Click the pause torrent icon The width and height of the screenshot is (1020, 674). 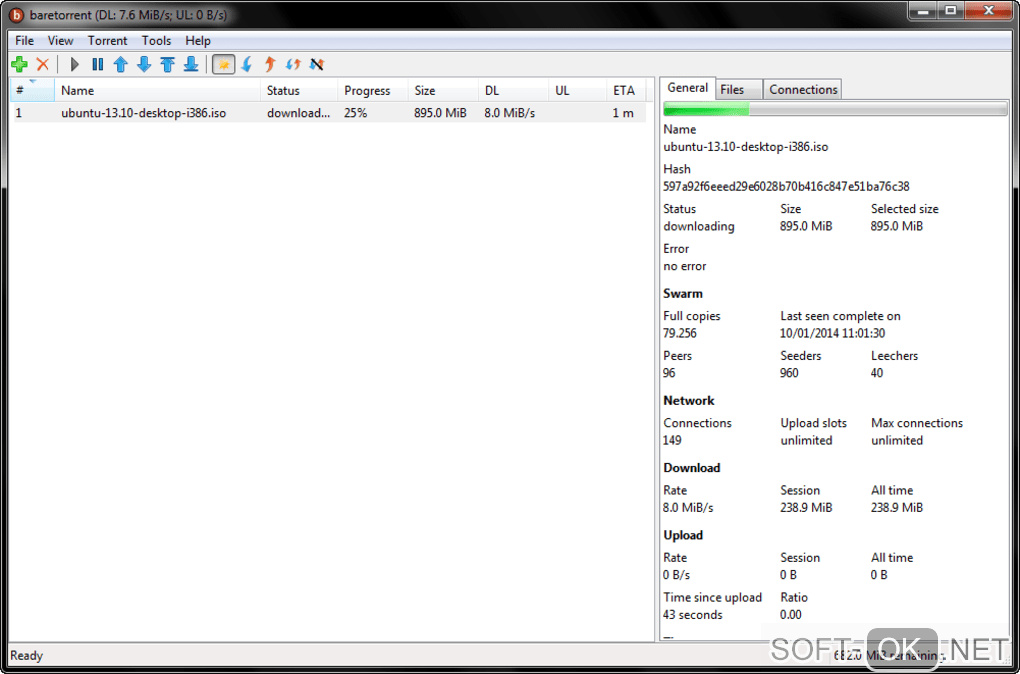[x=98, y=64]
